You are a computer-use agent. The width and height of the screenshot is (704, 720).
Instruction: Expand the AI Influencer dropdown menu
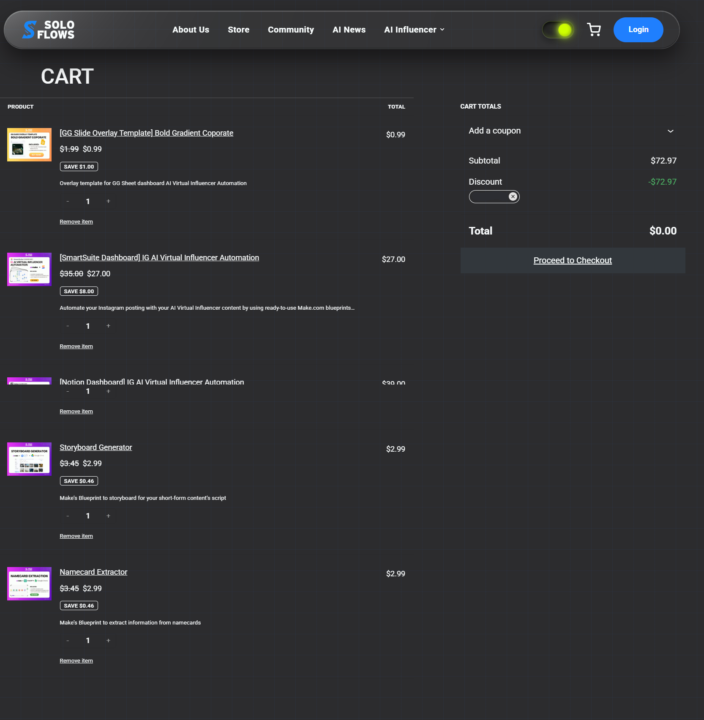414,30
